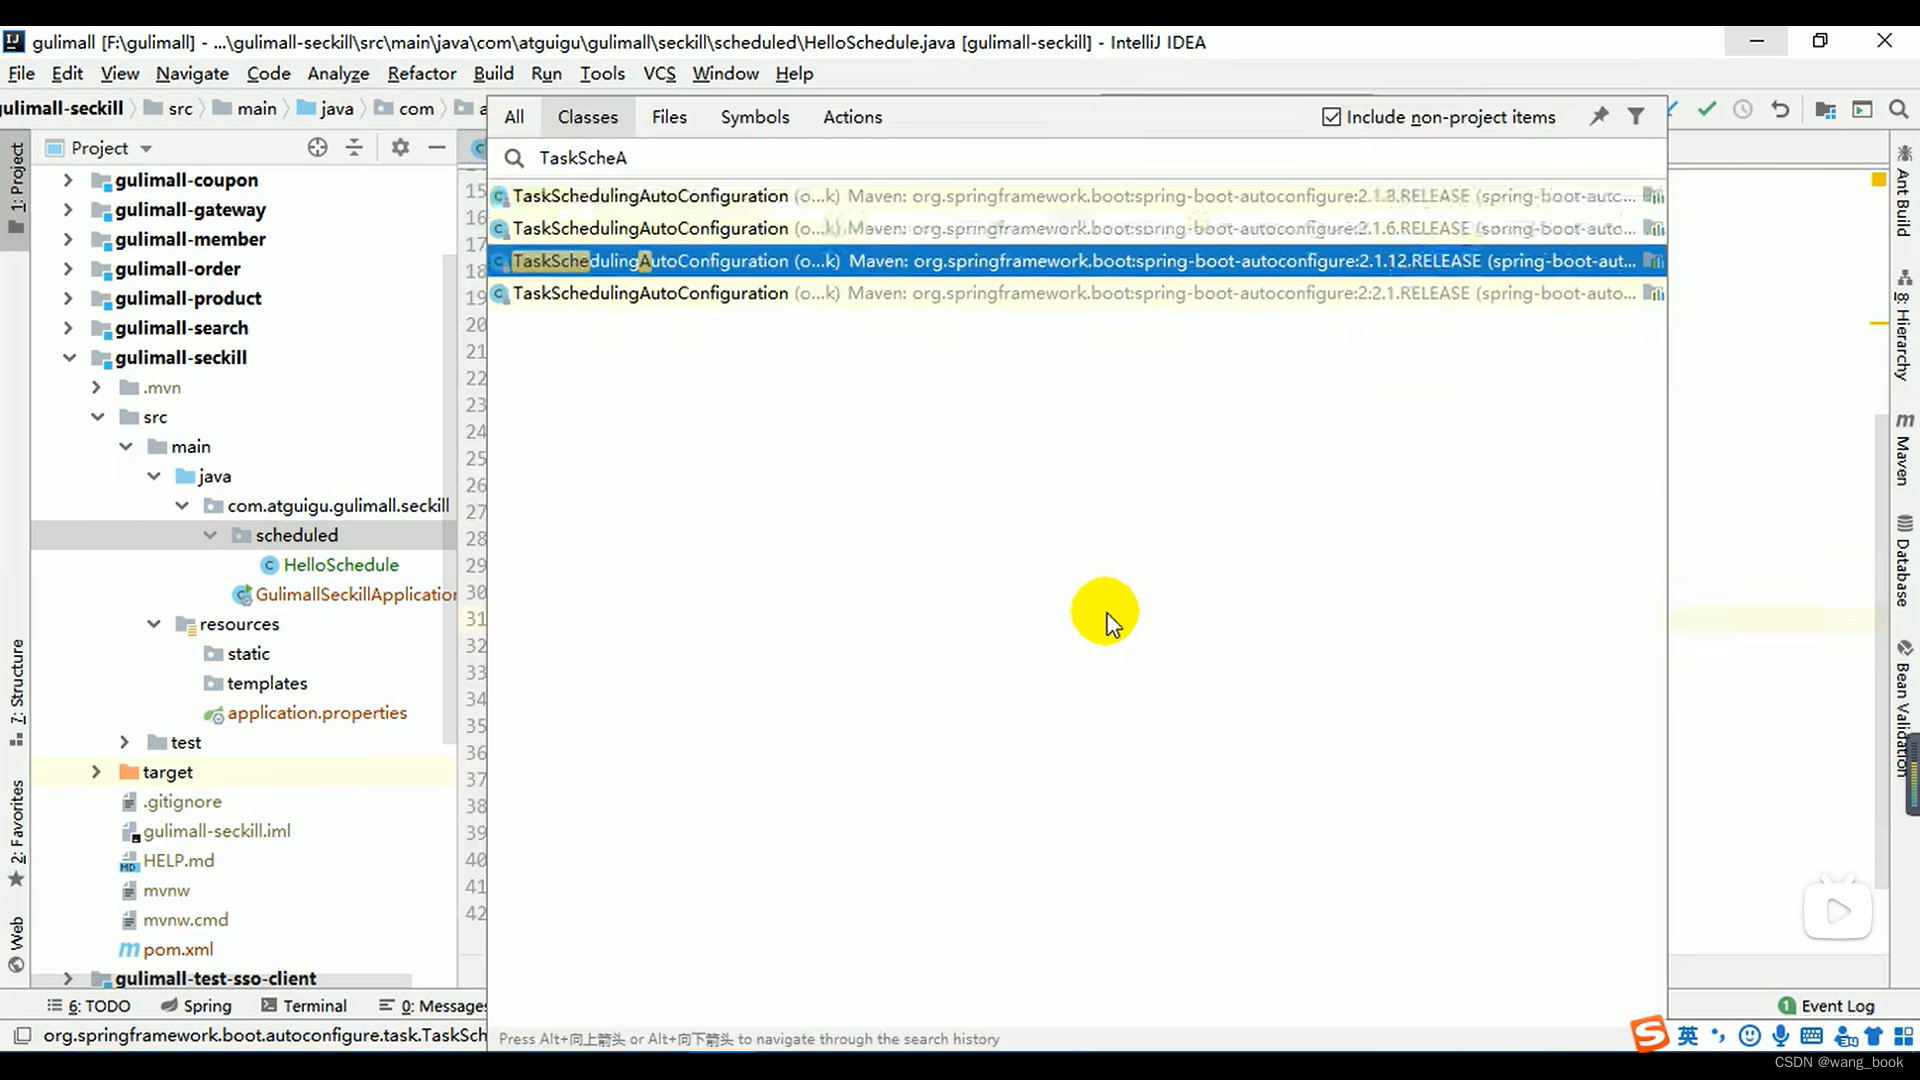Collapse the scheduled package

(210, 535)
